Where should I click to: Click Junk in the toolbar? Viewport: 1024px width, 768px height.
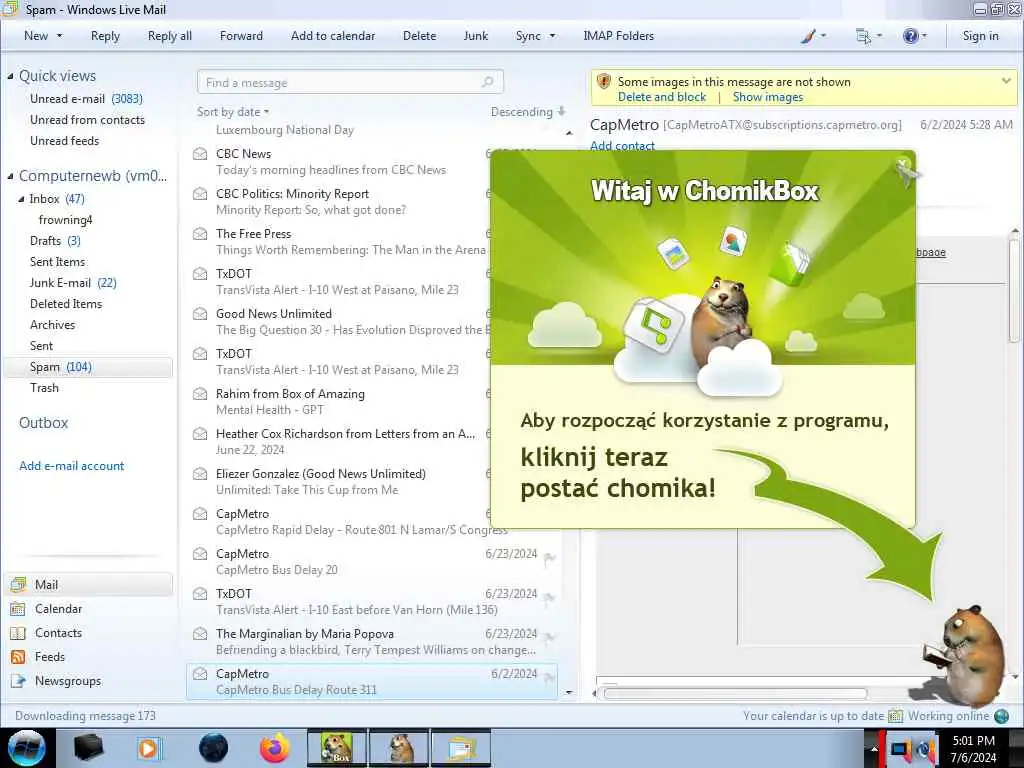click(476, 36)
